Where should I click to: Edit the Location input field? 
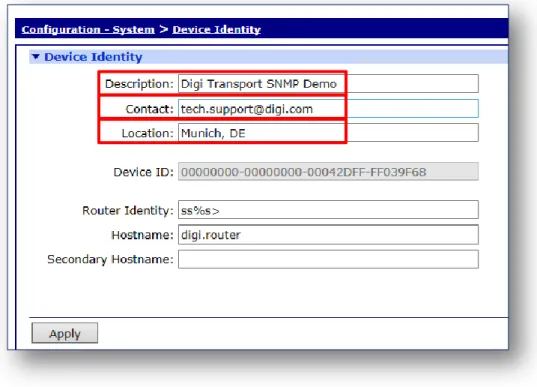click(x=328, y=133)
